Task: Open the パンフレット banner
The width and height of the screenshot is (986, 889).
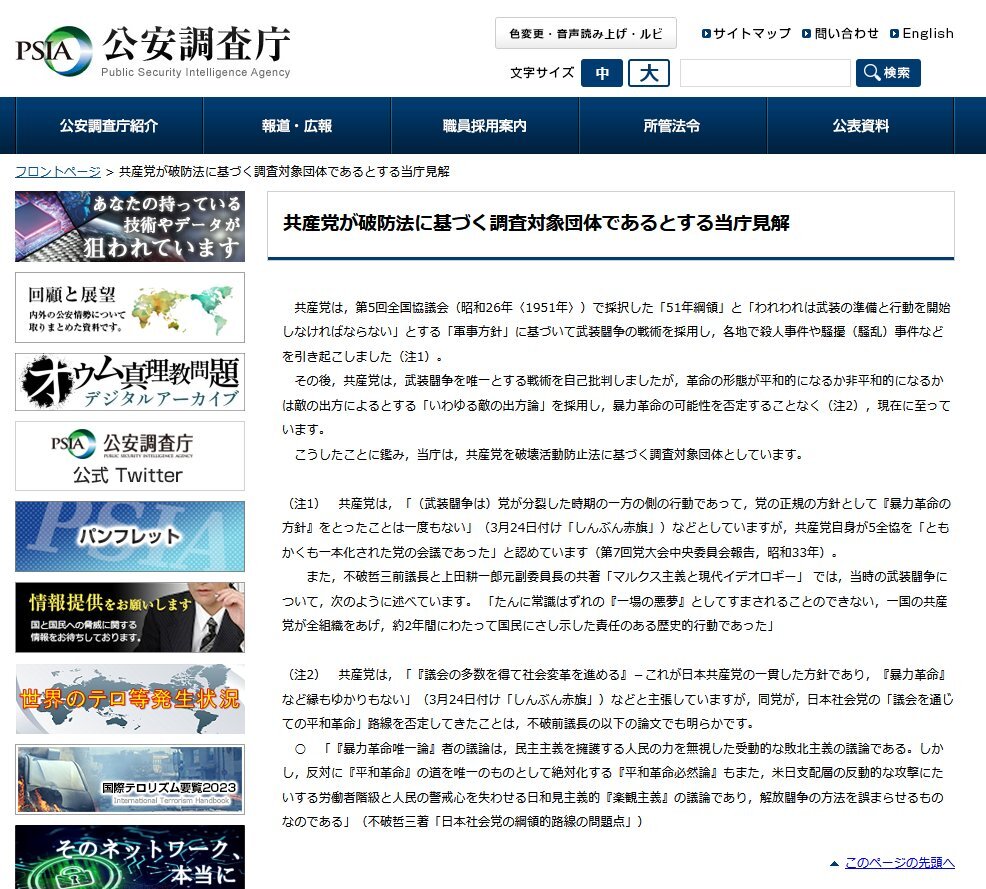Action: click(x=130, y=536)
